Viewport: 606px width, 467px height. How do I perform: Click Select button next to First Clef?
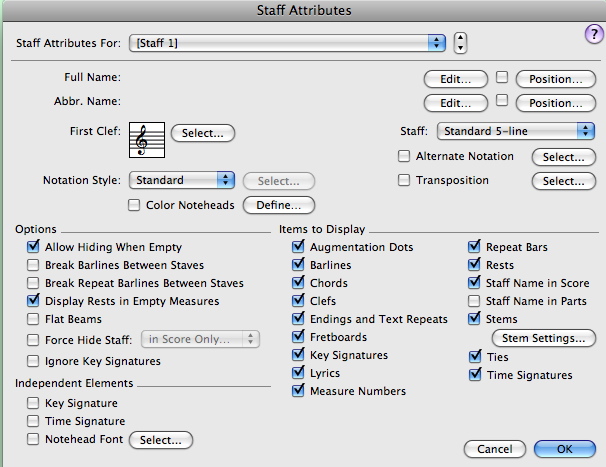203,132
